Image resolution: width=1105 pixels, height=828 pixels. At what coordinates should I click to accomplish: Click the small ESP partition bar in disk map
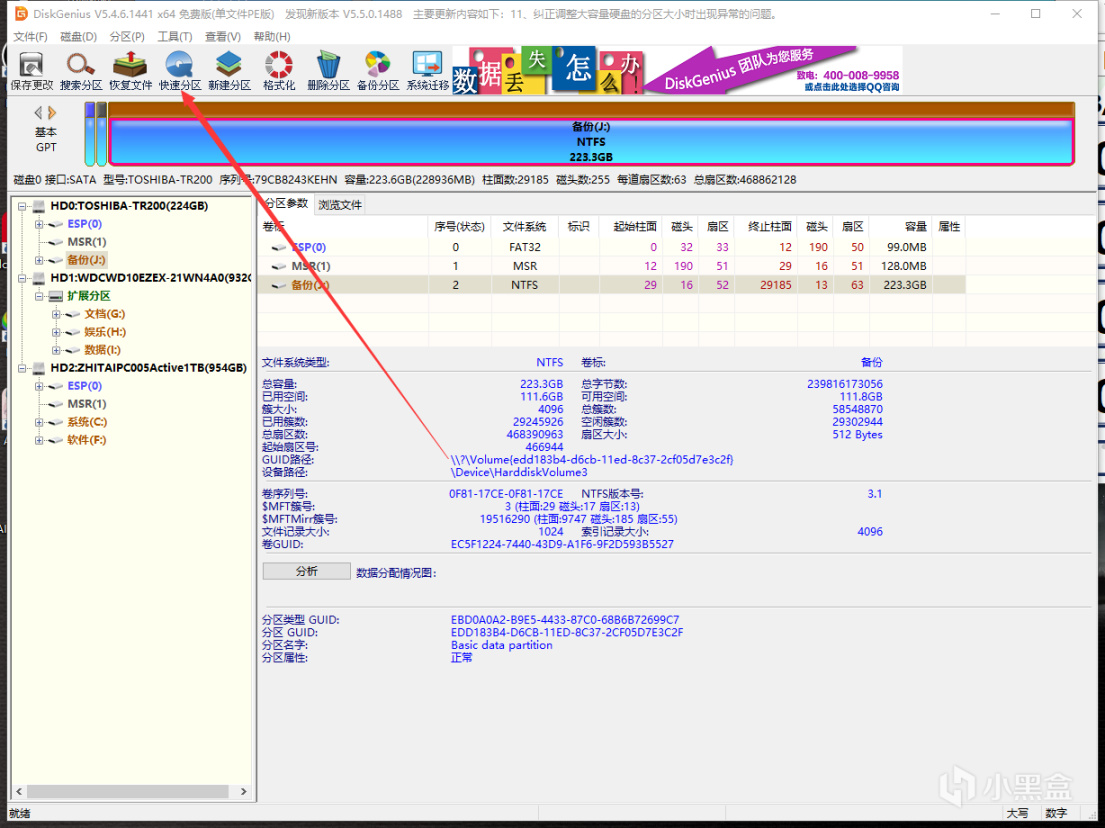tap(89, 134)
